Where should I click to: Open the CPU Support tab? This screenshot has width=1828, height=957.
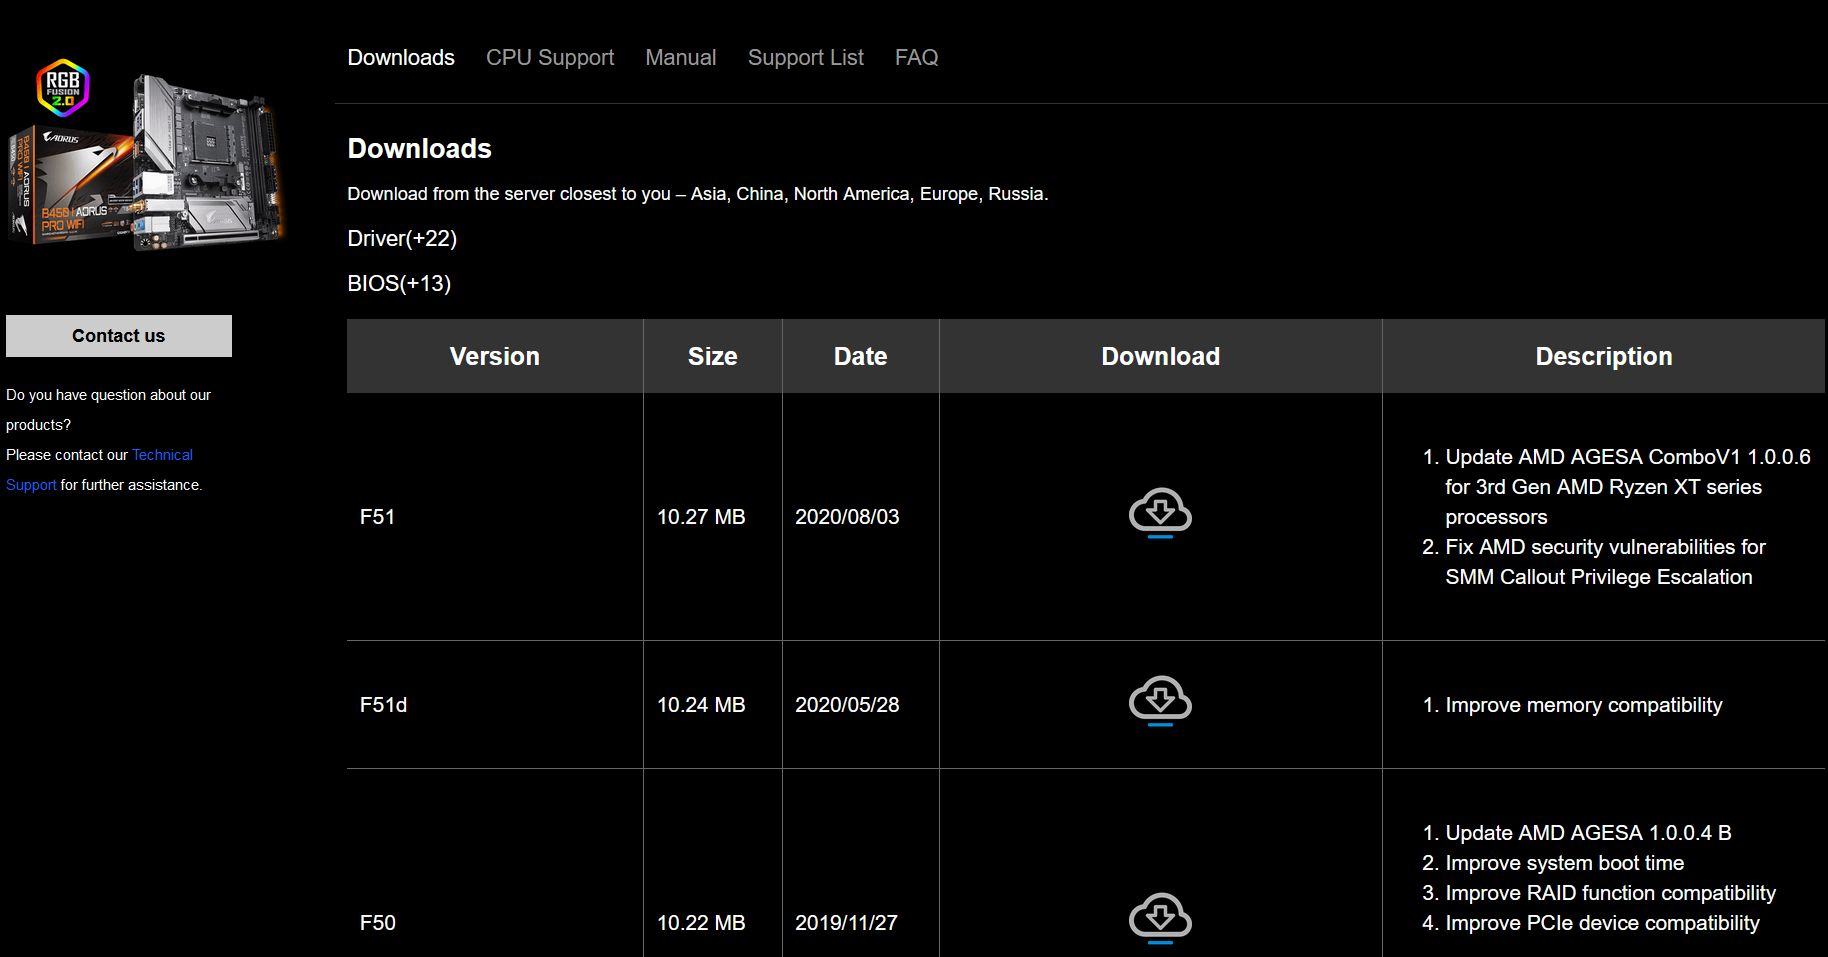[550, 57]
